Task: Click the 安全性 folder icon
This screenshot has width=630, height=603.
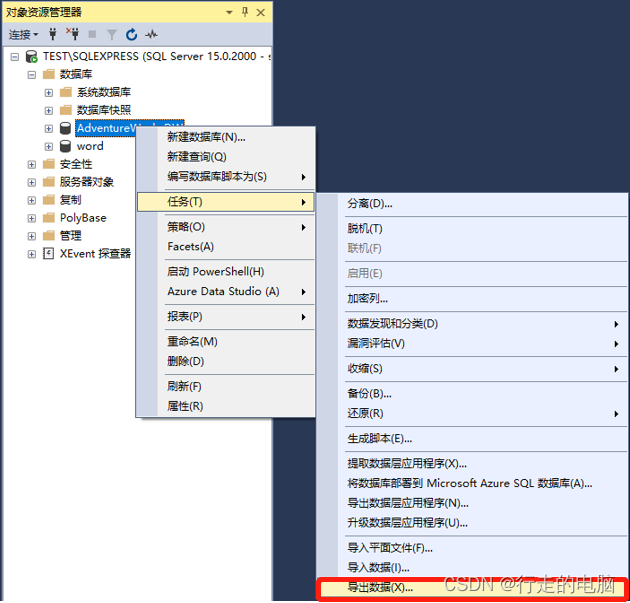Action: coord(49,164)
